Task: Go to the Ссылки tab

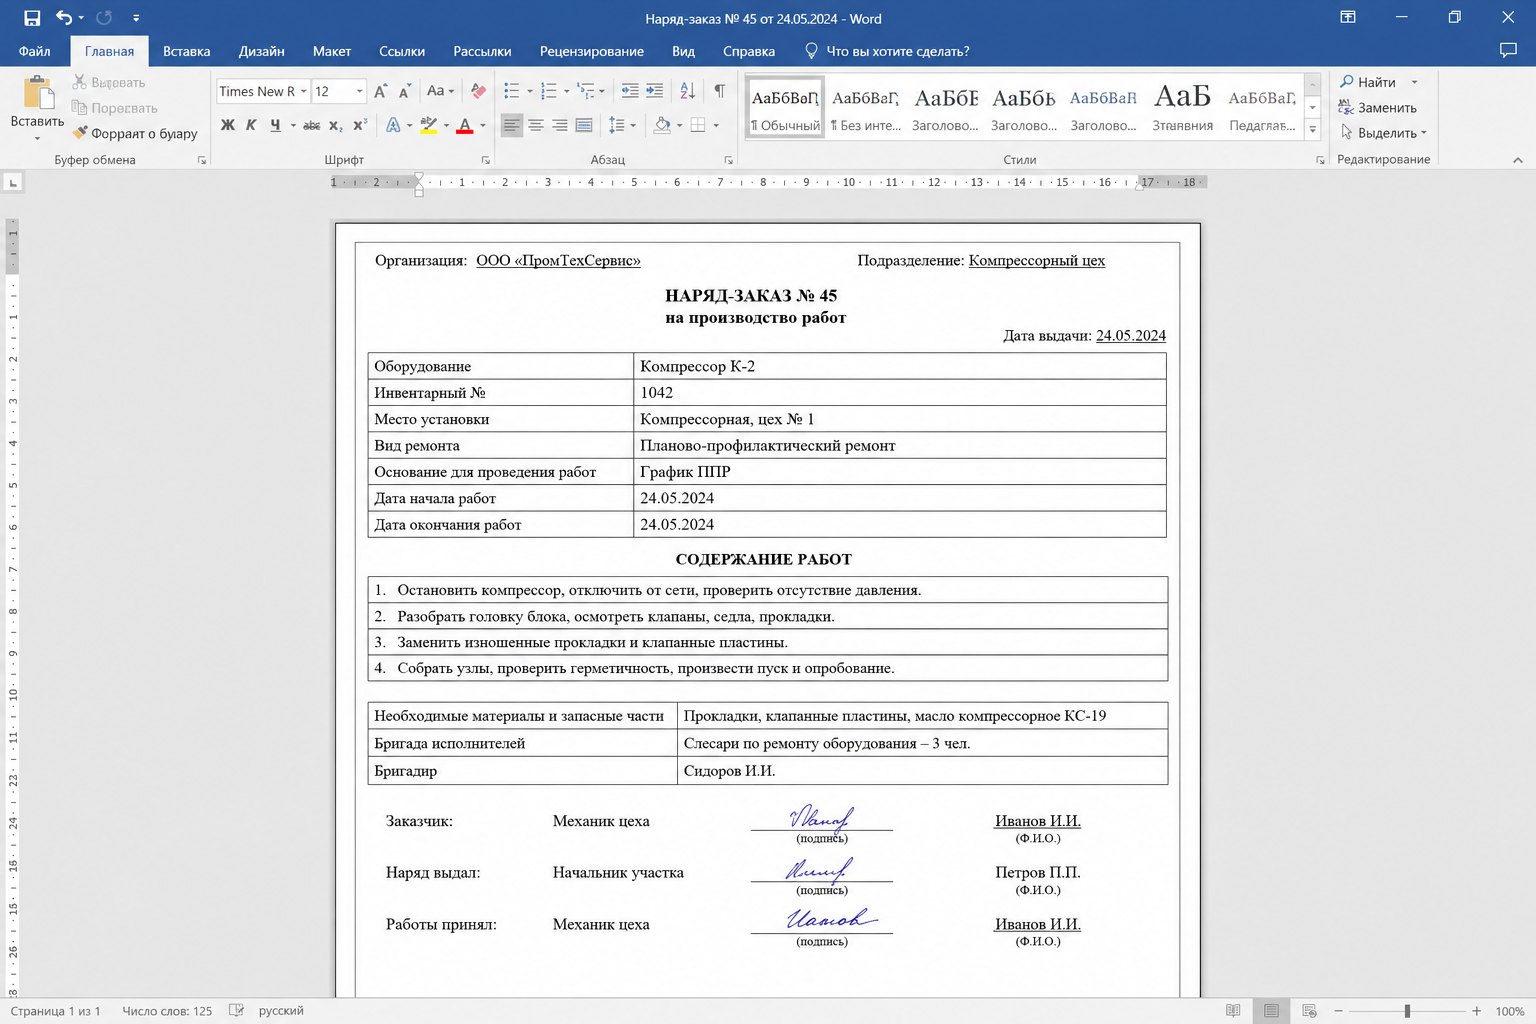Action: point(402,51)
